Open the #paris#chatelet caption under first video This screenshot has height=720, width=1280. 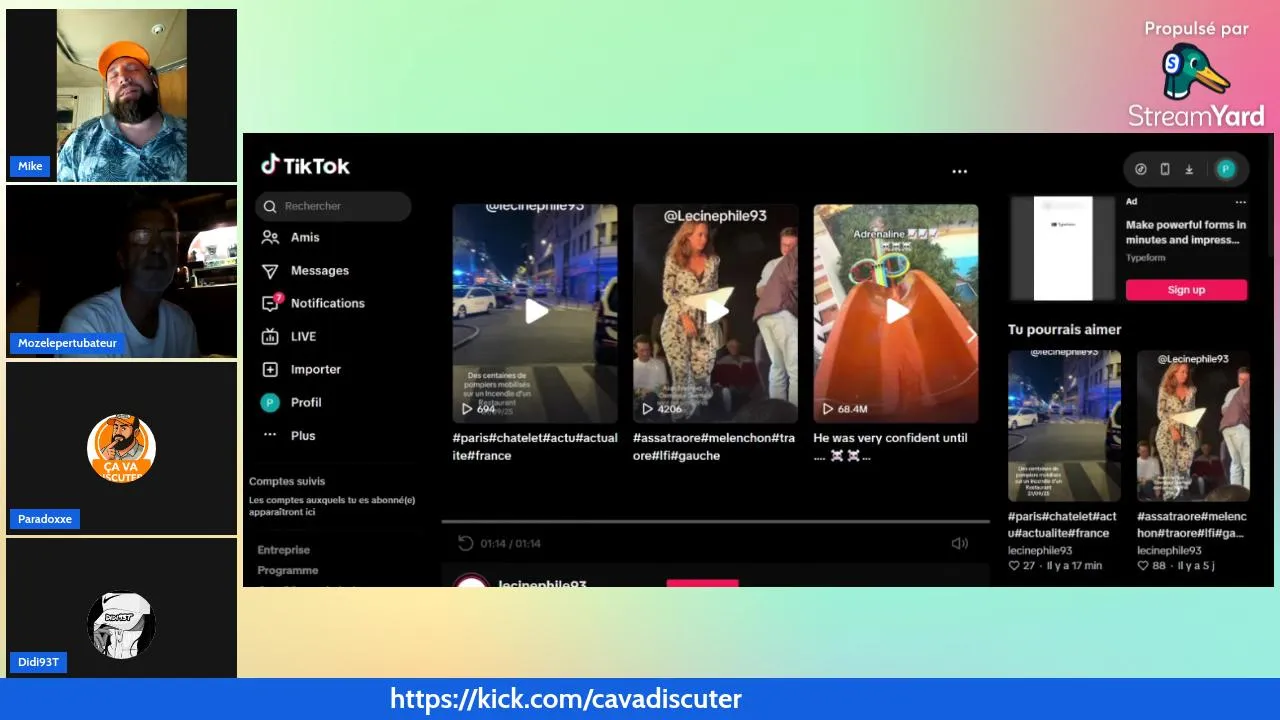coord(535,446)
